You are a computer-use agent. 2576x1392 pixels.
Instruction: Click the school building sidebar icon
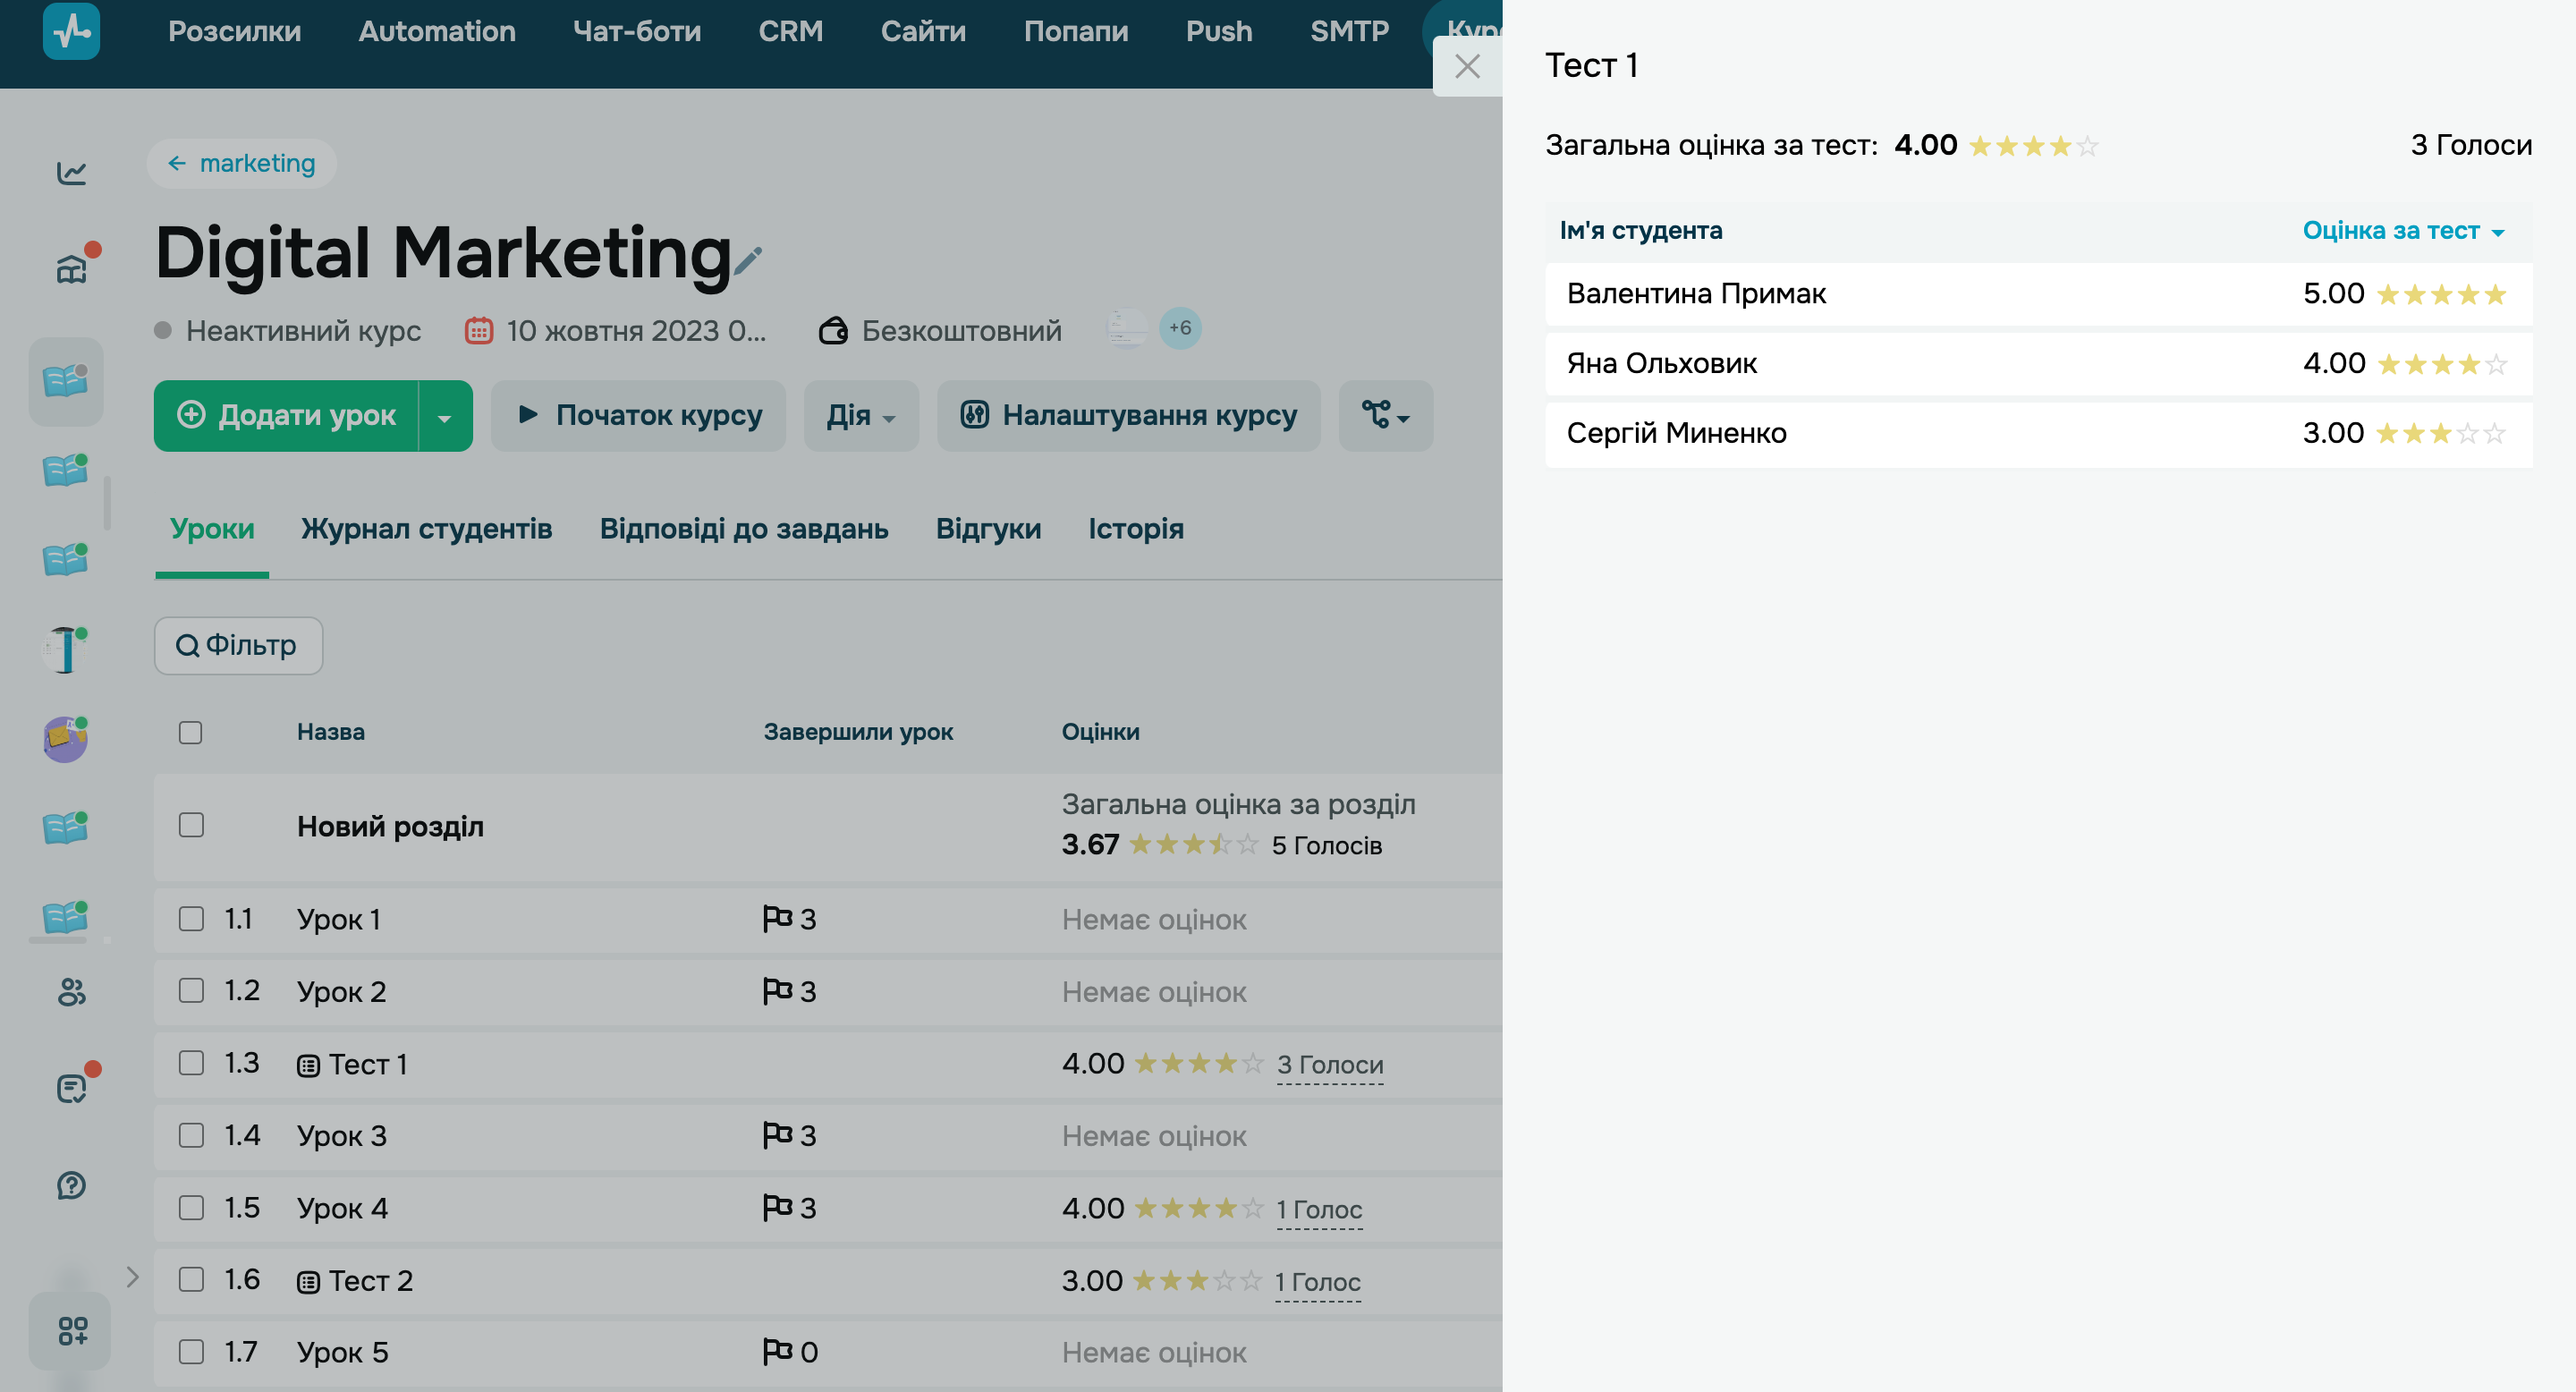pos(71,268)
